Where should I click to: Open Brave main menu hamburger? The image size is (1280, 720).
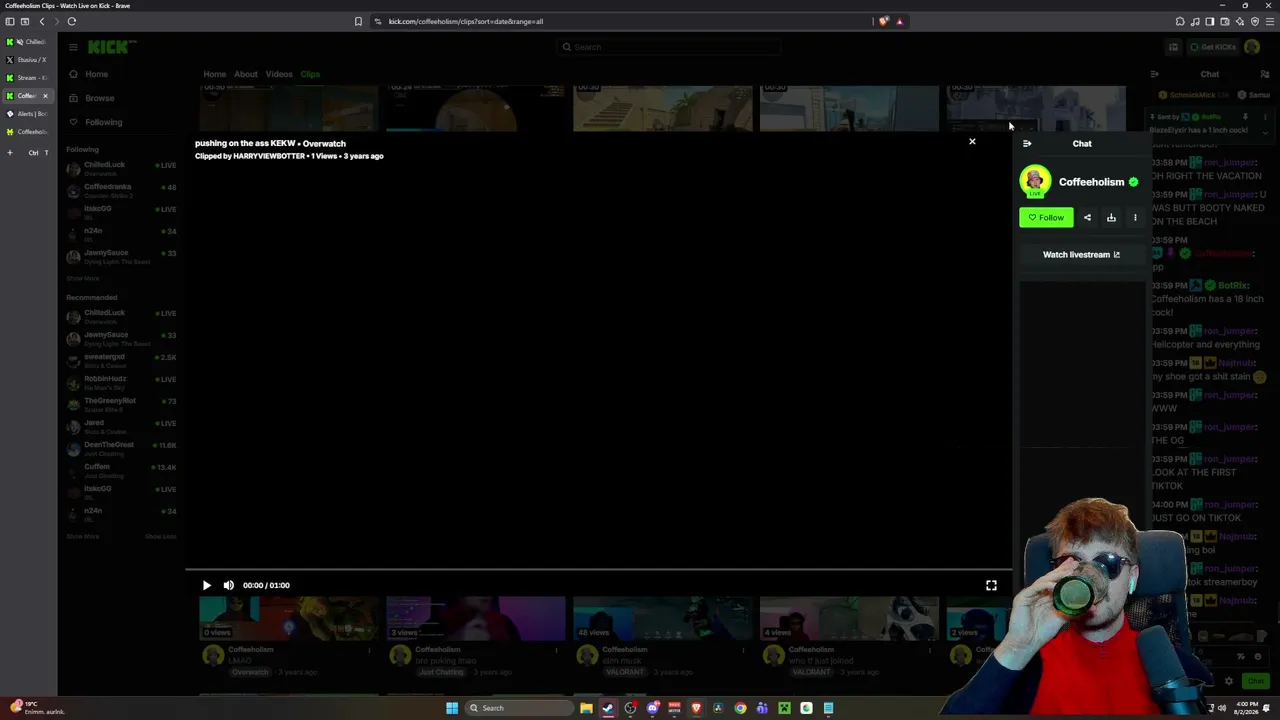1270,21
